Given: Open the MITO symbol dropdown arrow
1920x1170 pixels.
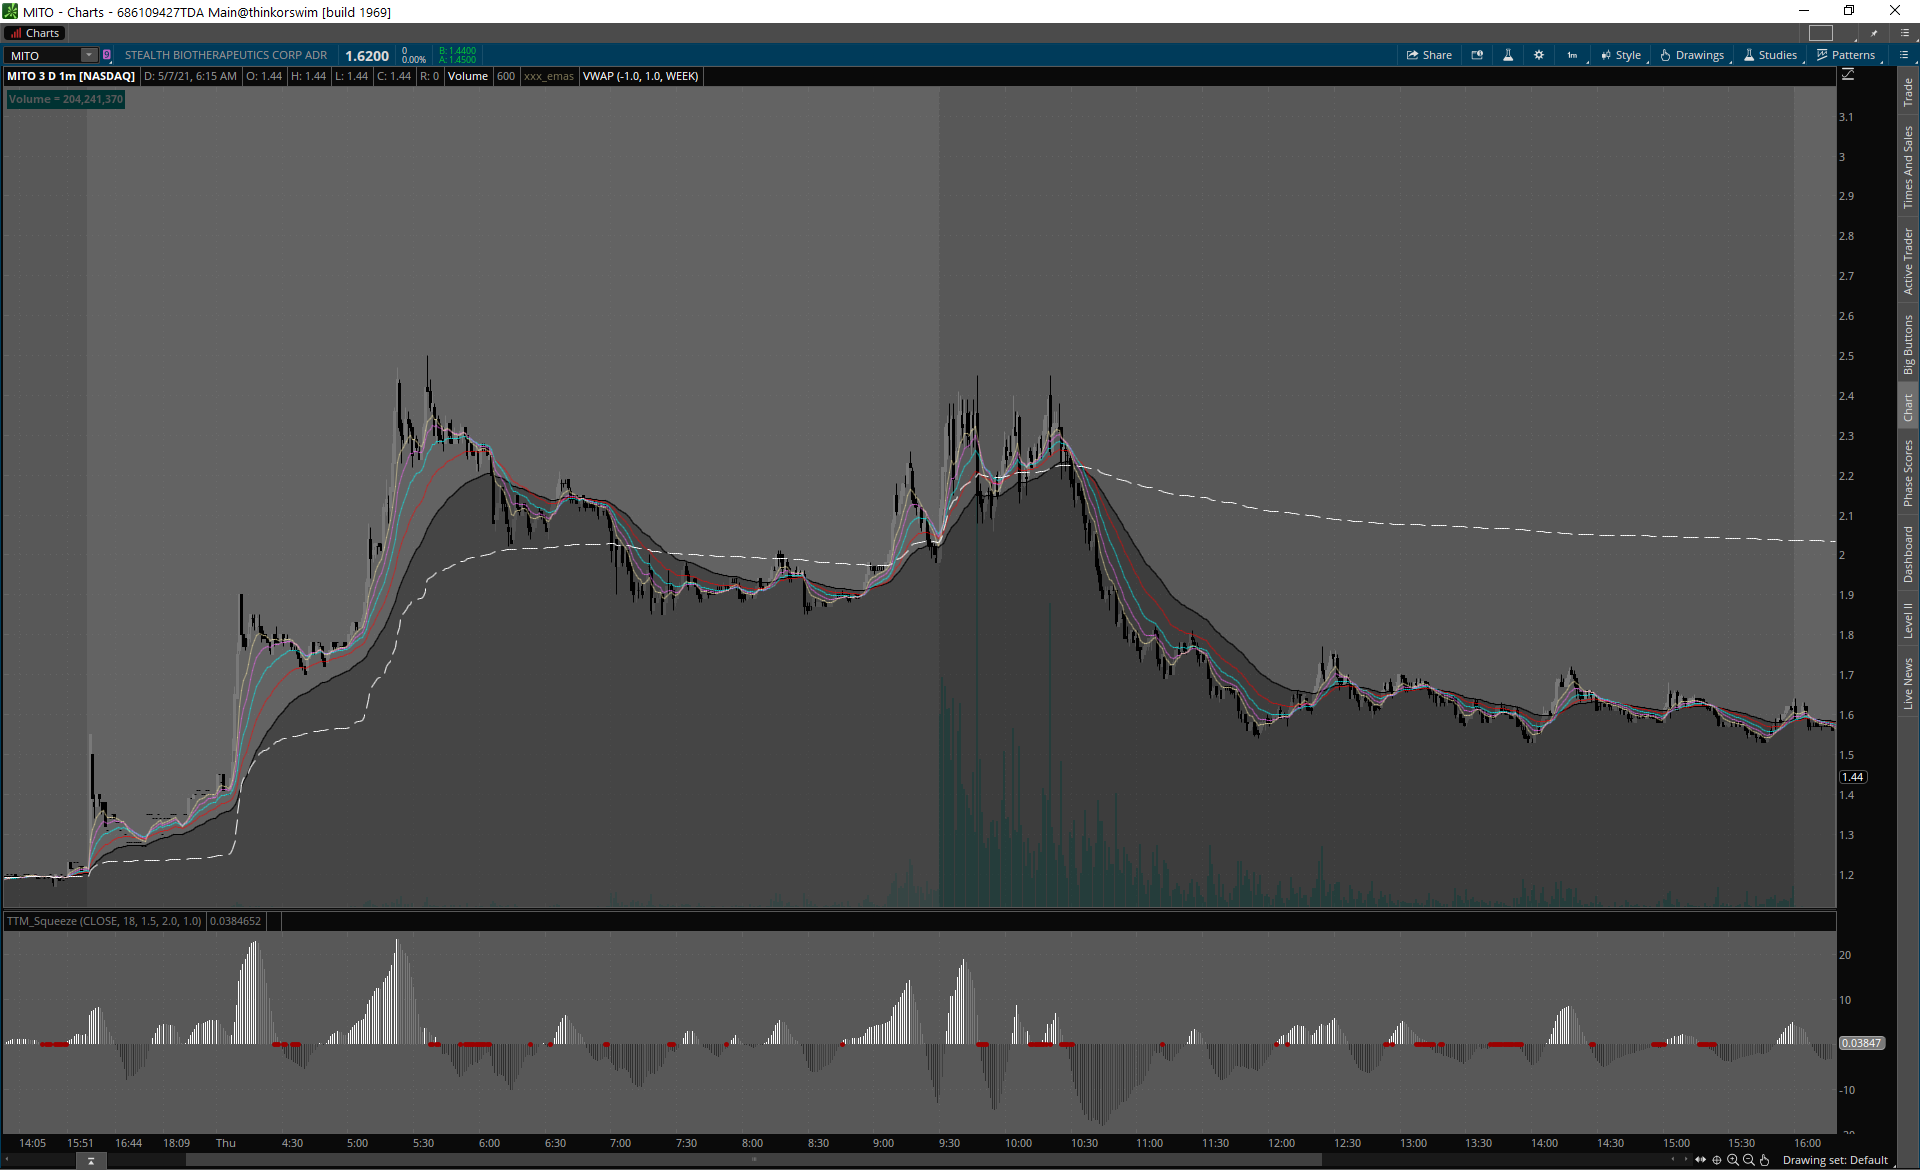Looking at the screenshot, I should 89,55.
